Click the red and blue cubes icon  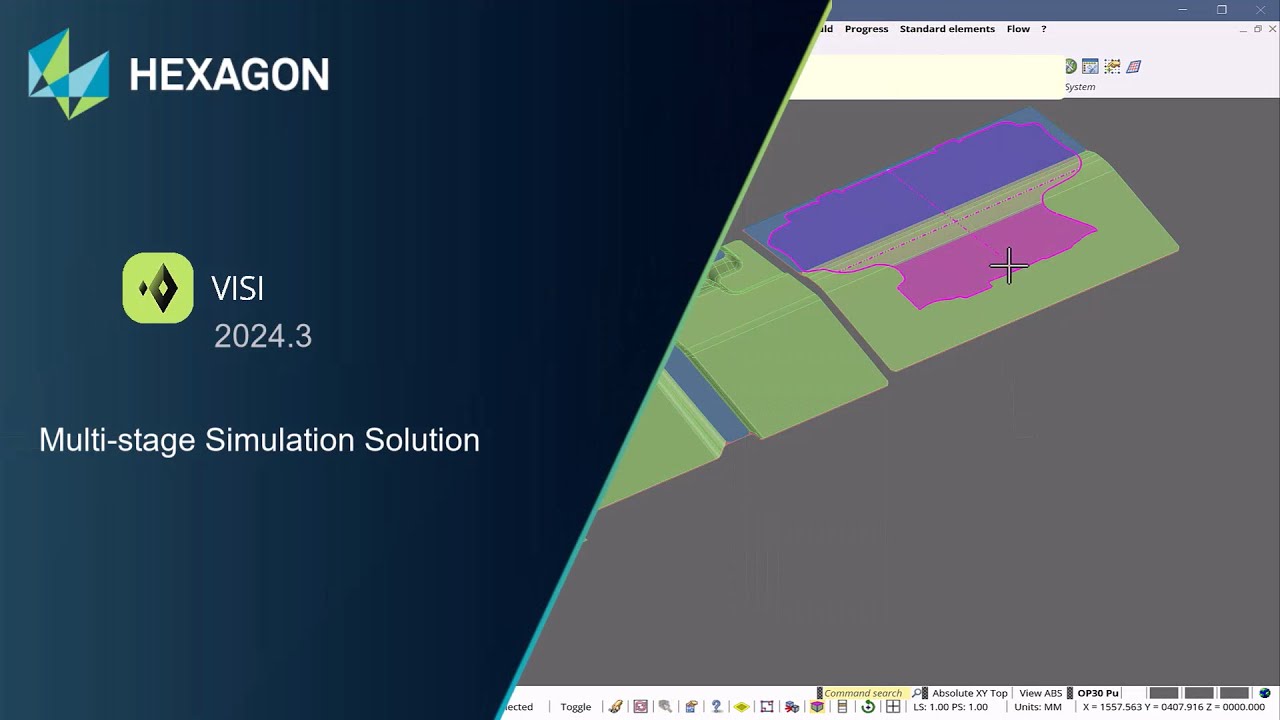pyautogui.click(x=792, y=706)
